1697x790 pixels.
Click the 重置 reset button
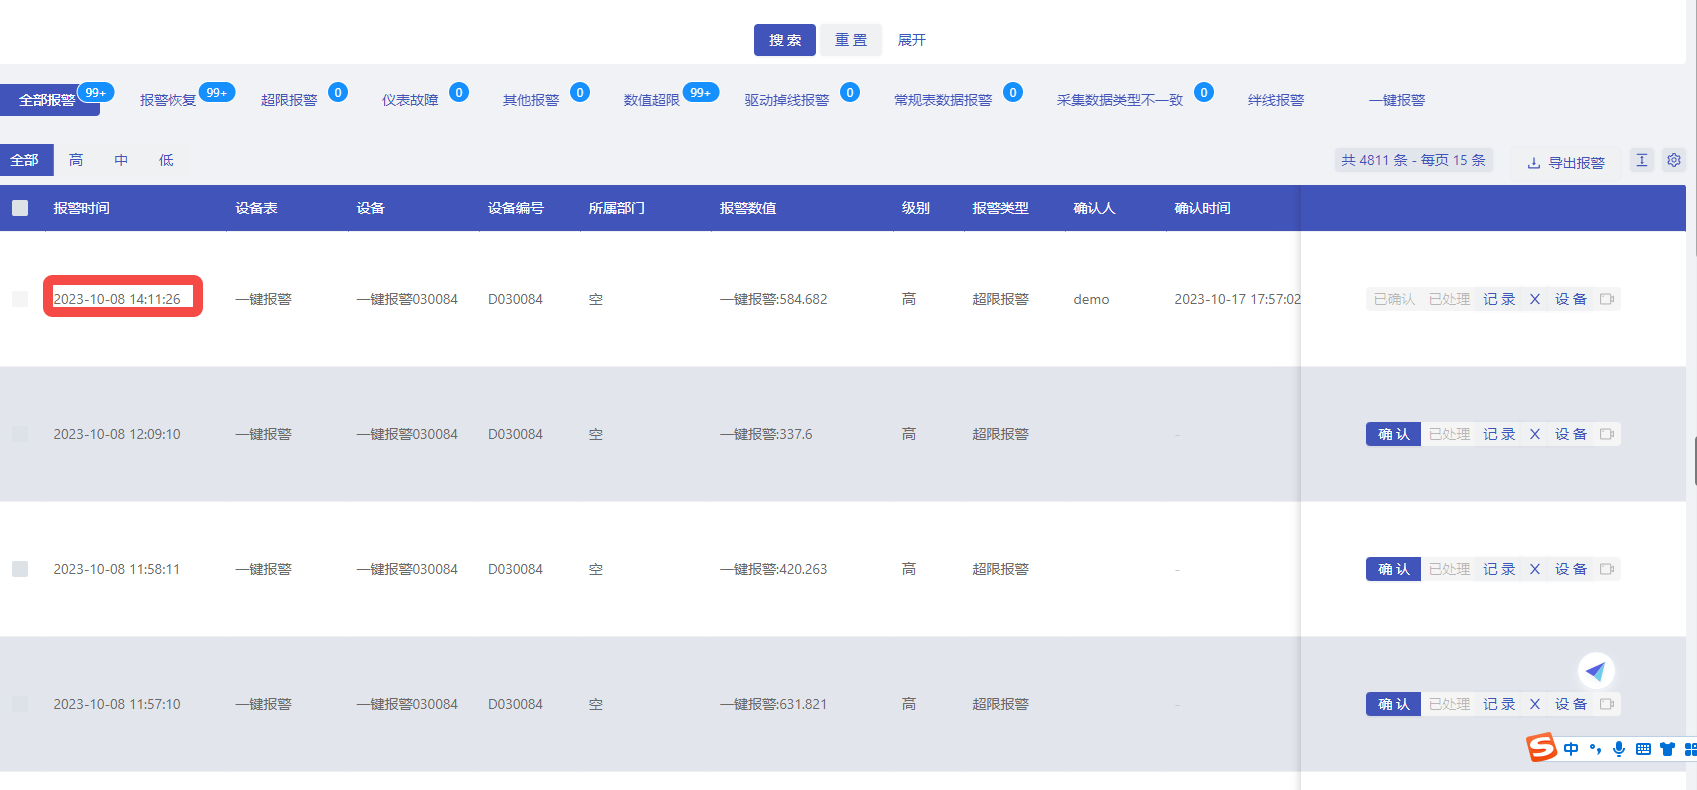click(851, 40)
